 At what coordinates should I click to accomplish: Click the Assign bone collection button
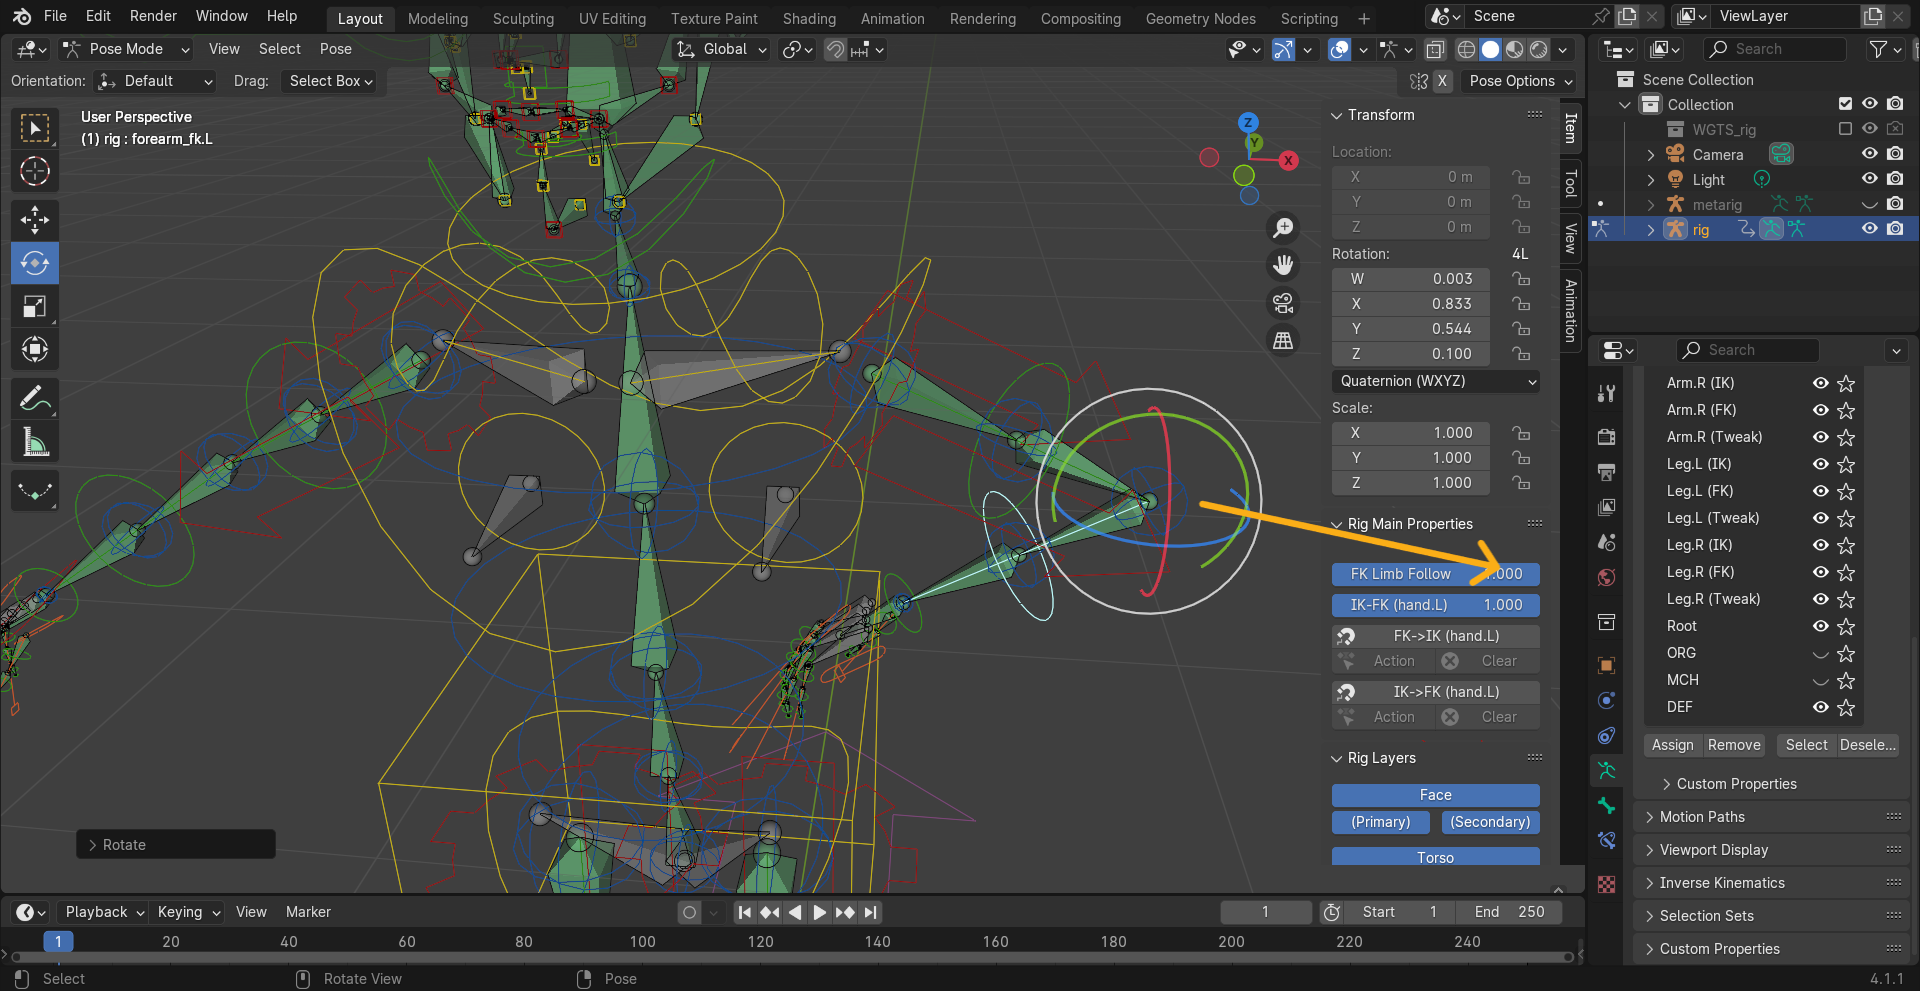point(1672,745)
